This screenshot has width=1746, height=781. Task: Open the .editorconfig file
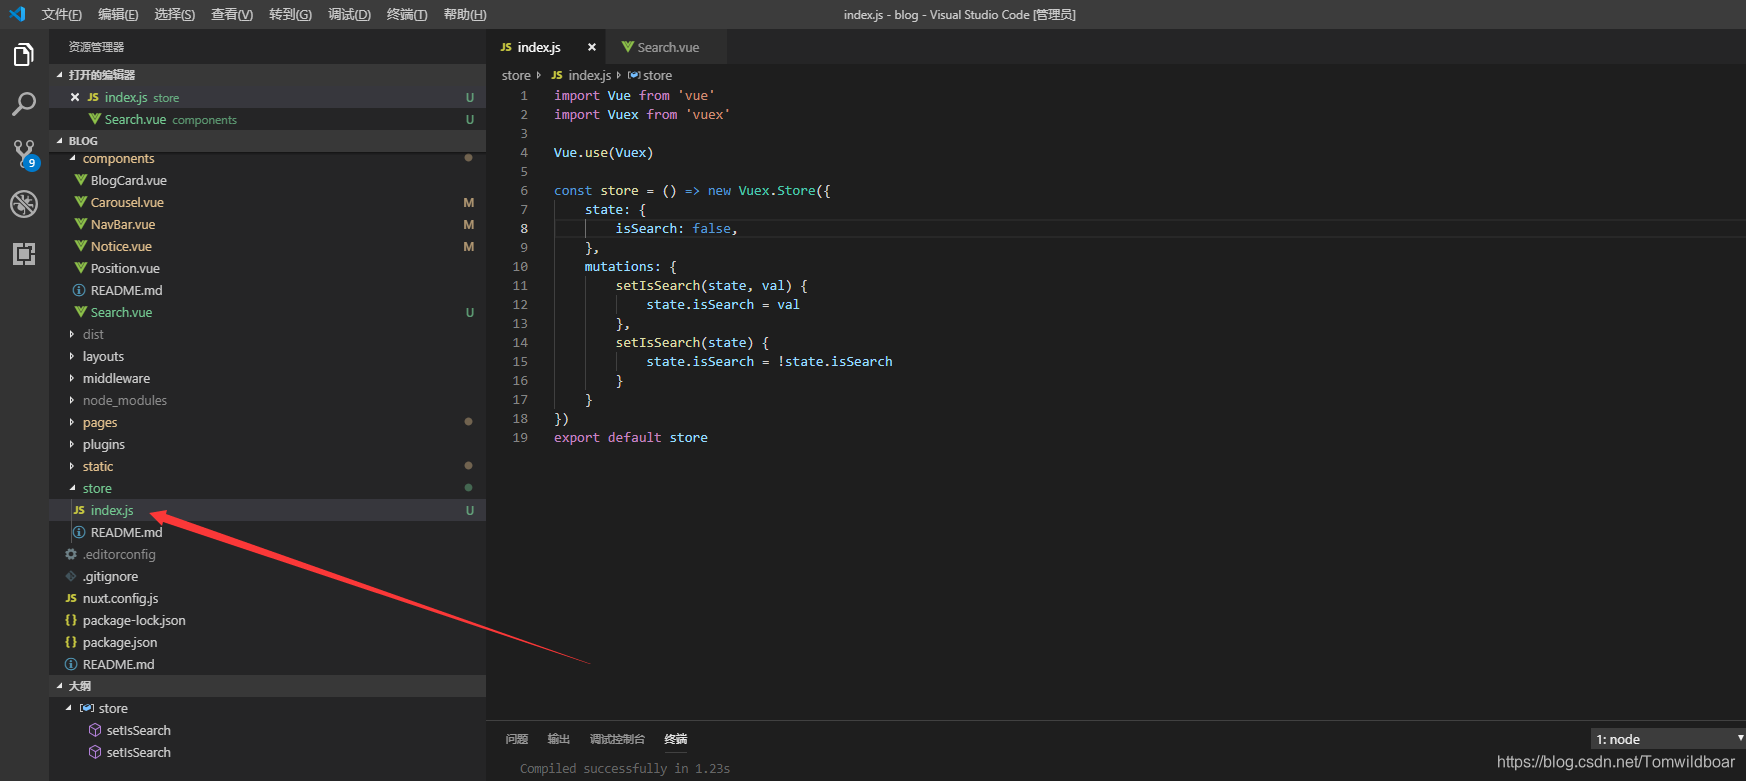(268, 554)
